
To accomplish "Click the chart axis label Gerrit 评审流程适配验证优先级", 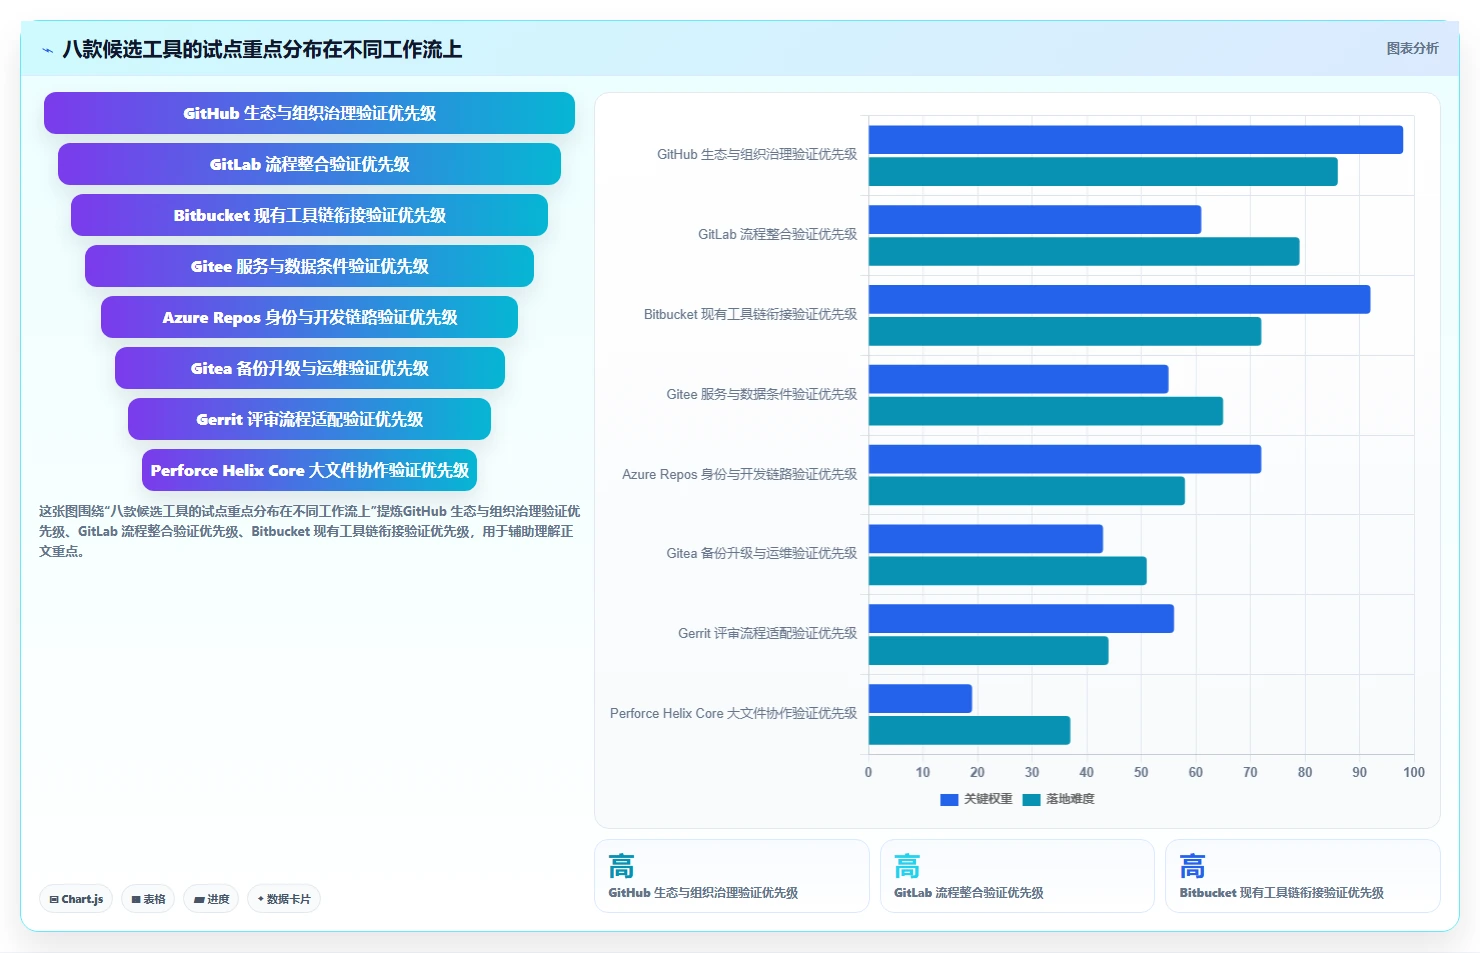I will [767, 633].
